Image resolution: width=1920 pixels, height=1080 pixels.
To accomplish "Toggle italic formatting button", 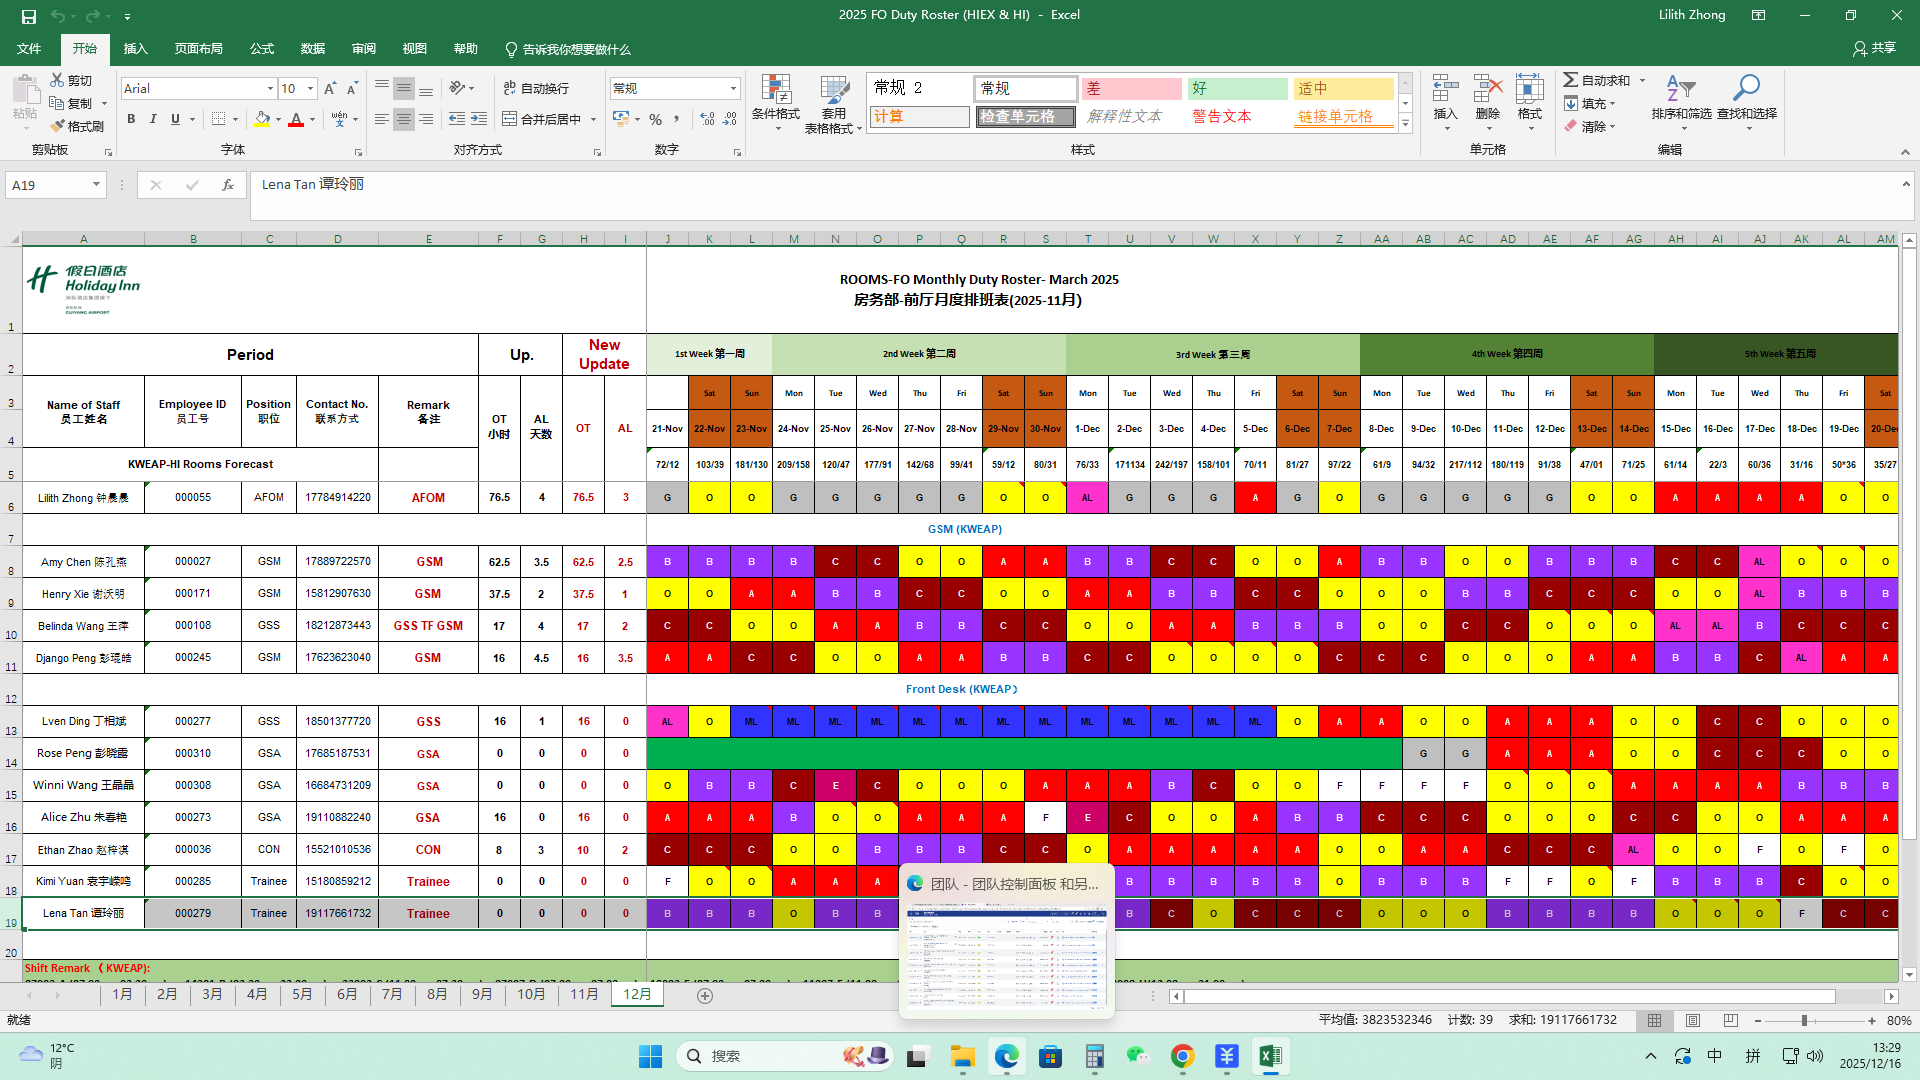I will coord(153,119).
